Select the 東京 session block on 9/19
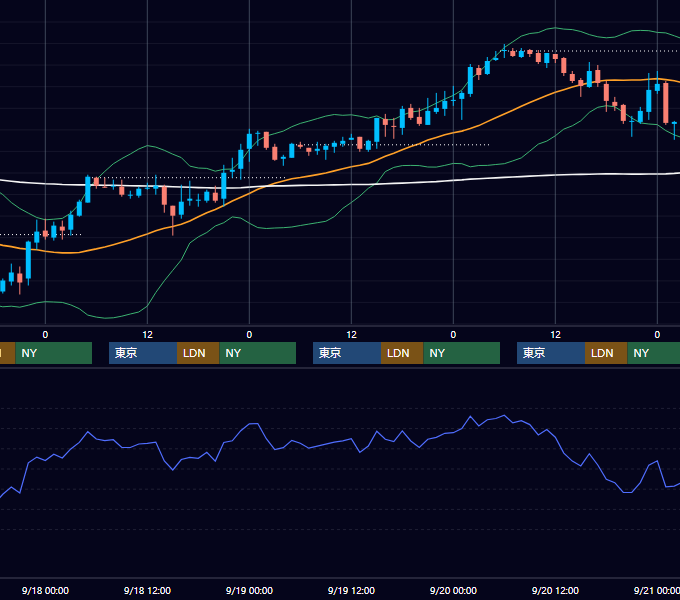This screenshot has width=680, height=600. pyautogui.click(x=347, y=353)
